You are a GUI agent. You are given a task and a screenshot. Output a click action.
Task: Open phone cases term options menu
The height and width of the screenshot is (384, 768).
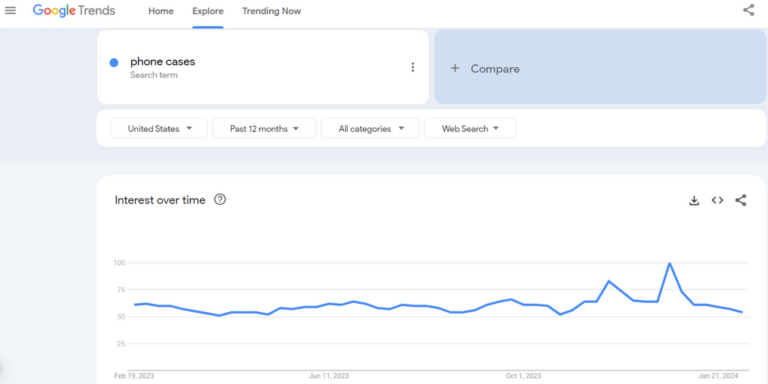[x=412, y=67]
